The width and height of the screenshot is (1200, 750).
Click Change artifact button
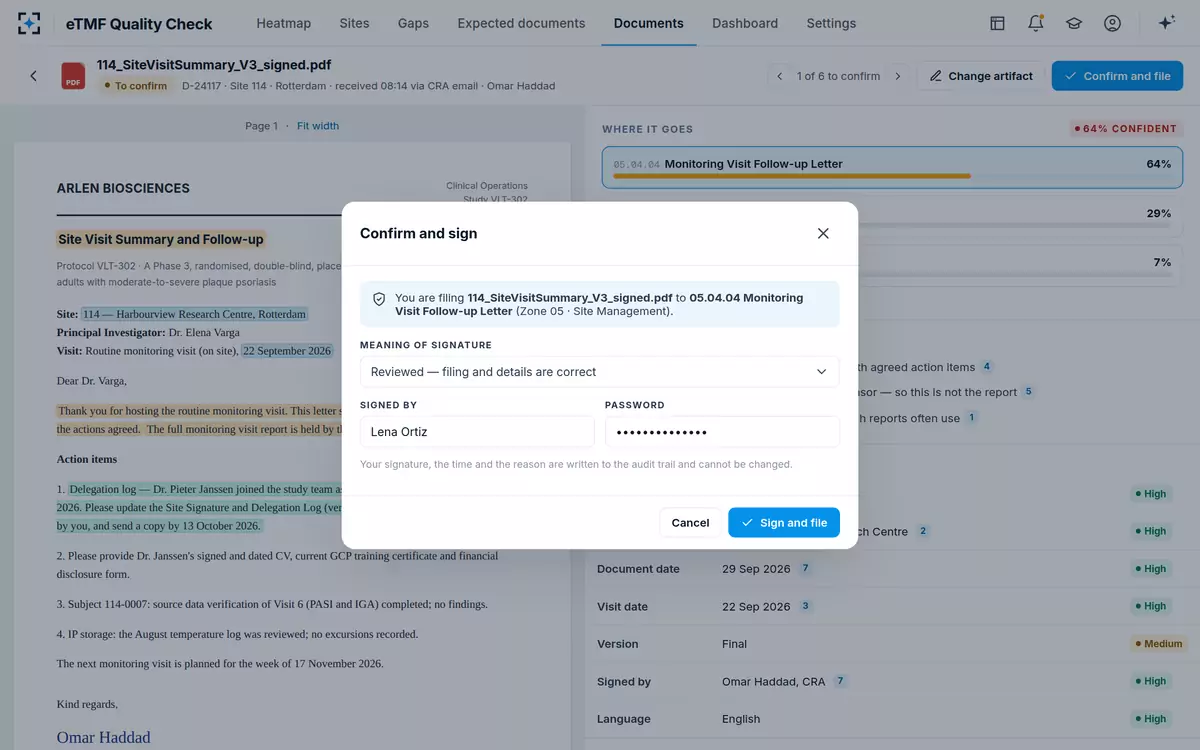click(x=981, y=76)
